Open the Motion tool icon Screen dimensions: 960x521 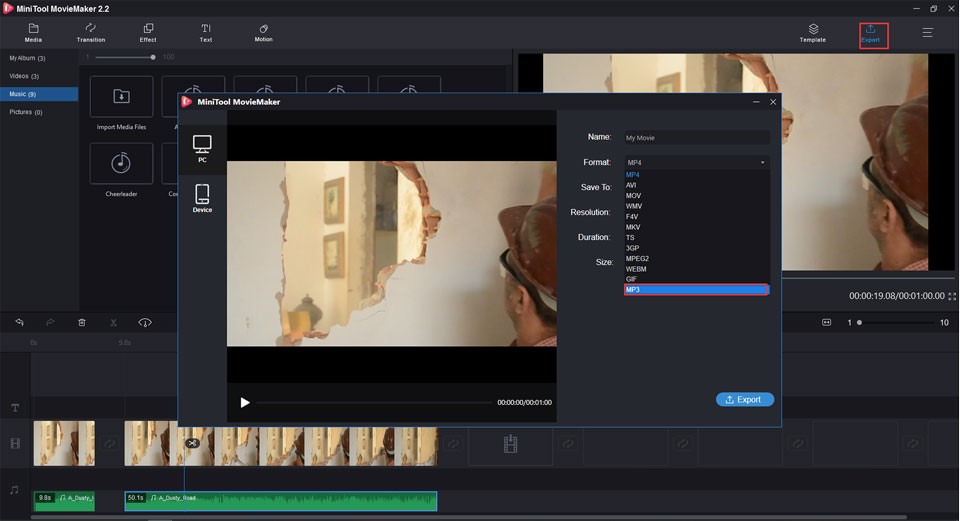[x=263, y=33]
